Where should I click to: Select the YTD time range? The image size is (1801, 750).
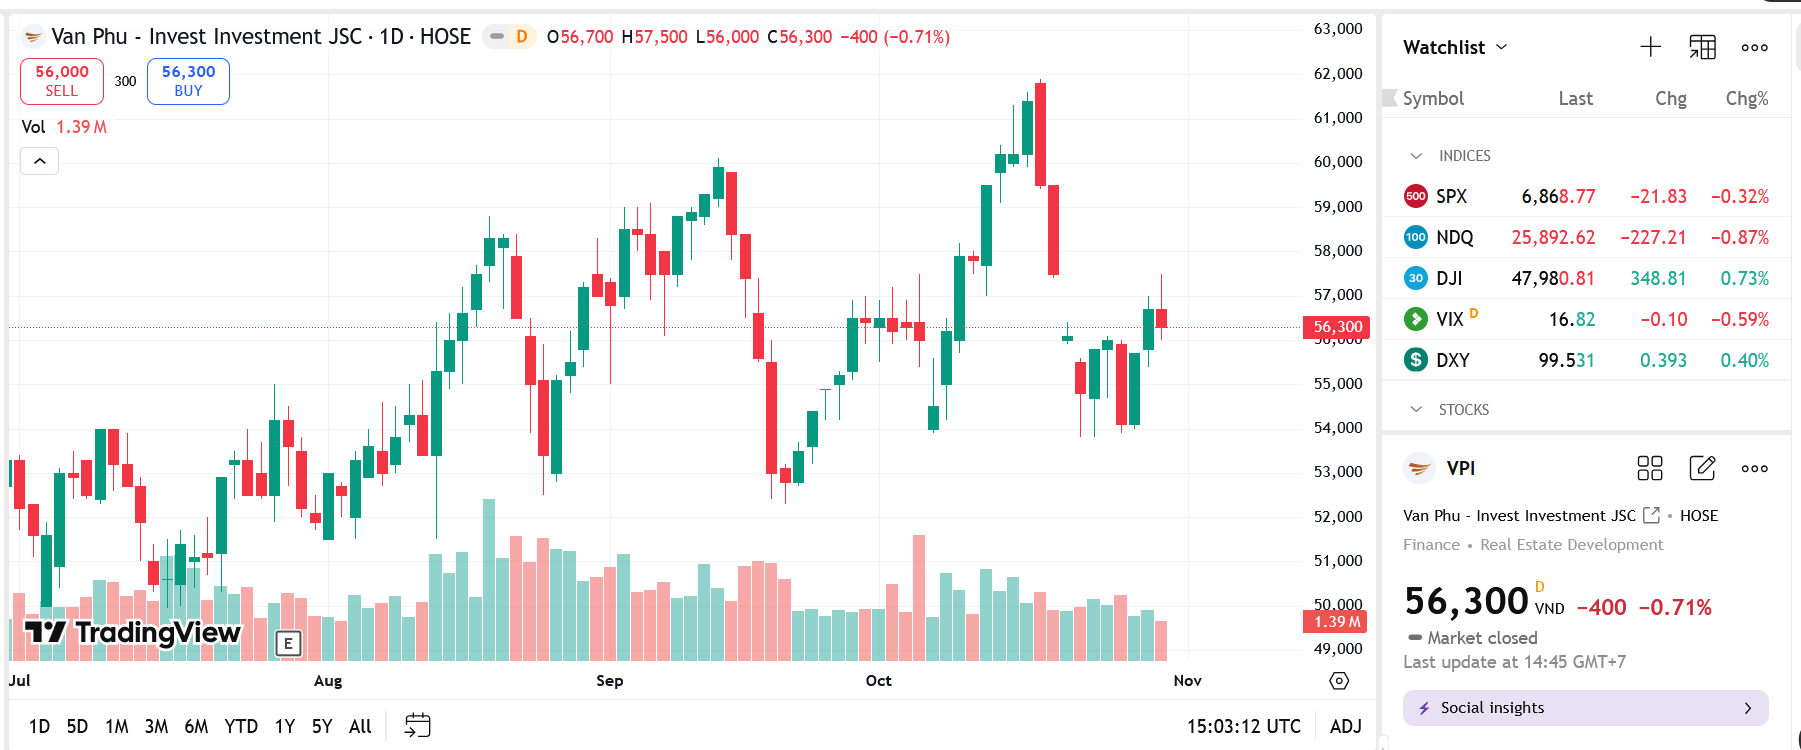click(x=241, y=726)
